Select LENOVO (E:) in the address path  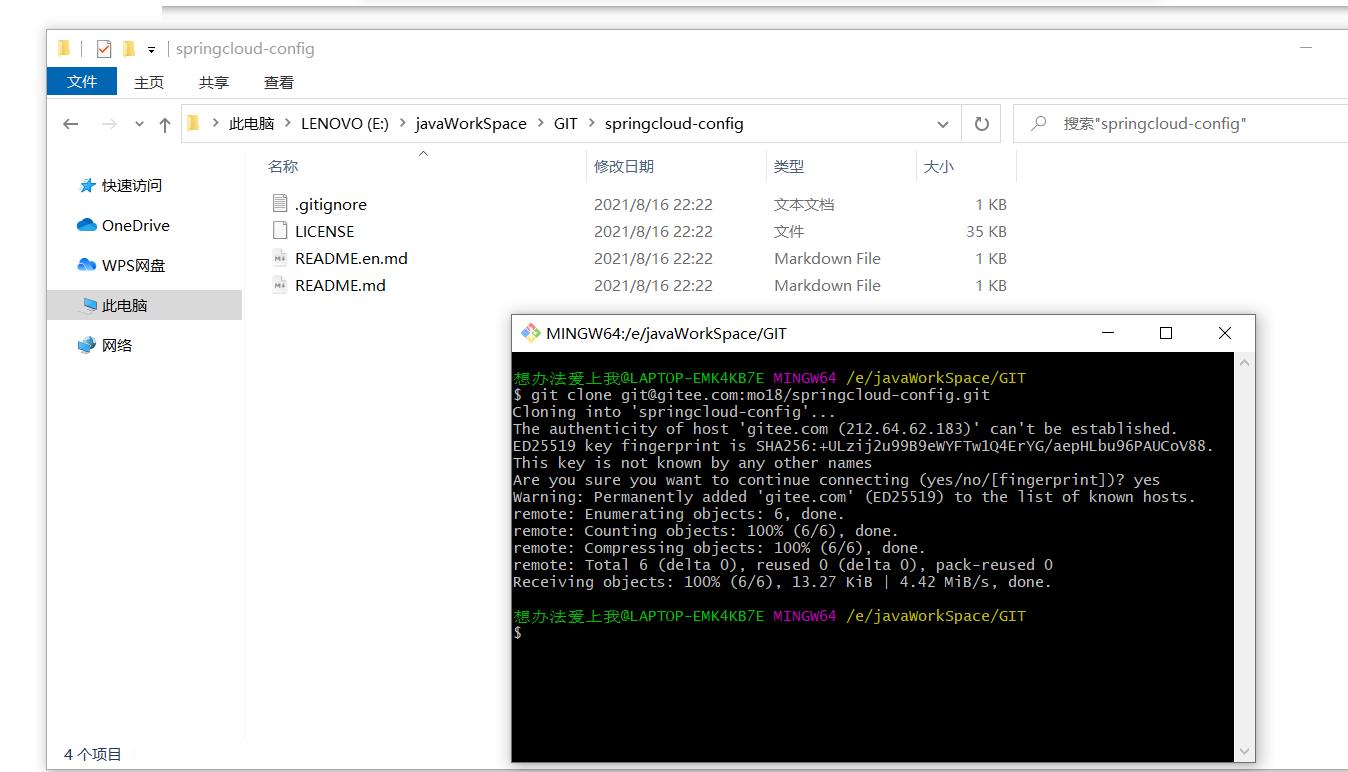click(345, 124)
